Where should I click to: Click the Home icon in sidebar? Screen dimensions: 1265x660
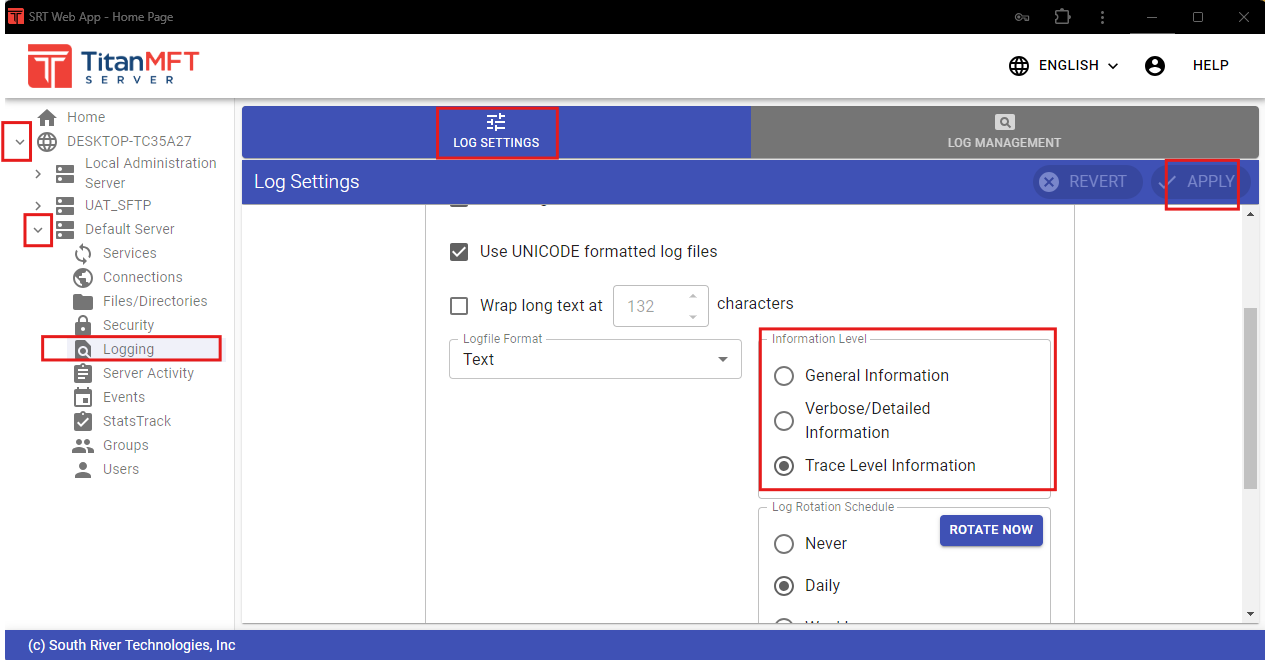tap(47, 117)
